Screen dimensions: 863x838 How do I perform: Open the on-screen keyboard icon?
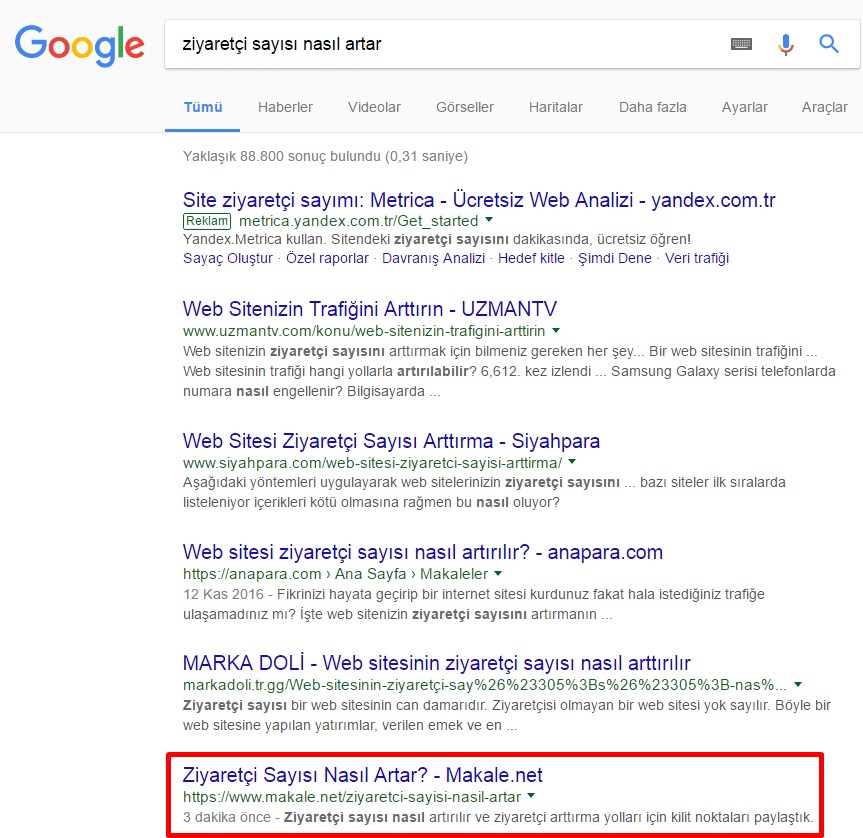[741, 44]
